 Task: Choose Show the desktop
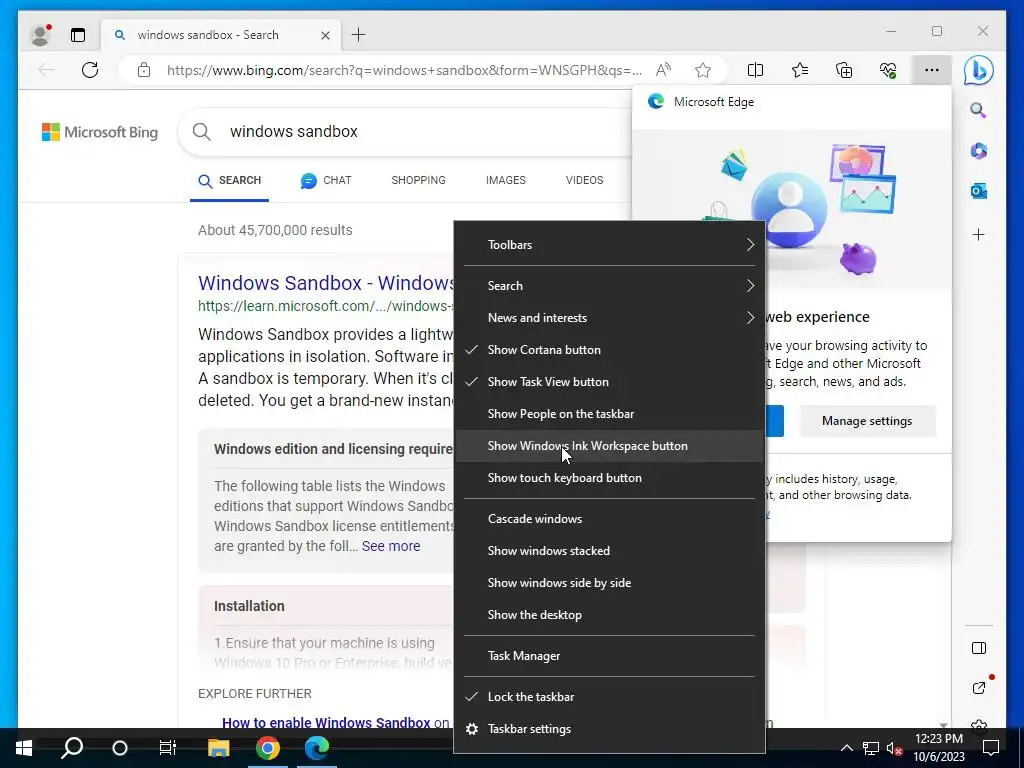coord(609,615)
